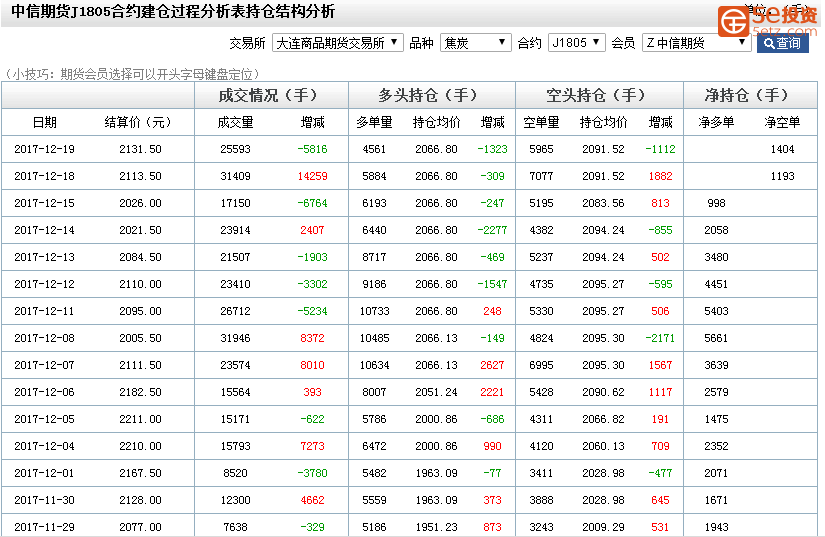Click the 空头持仓（手） group header
The width and height of the screenshot is (825, 537).
(599, 95)
